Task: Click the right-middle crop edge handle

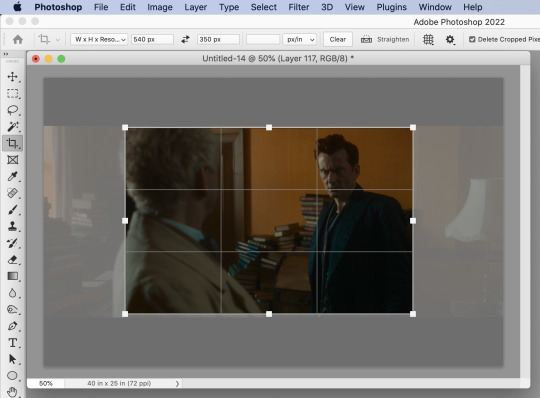Action: click(413, 221)
